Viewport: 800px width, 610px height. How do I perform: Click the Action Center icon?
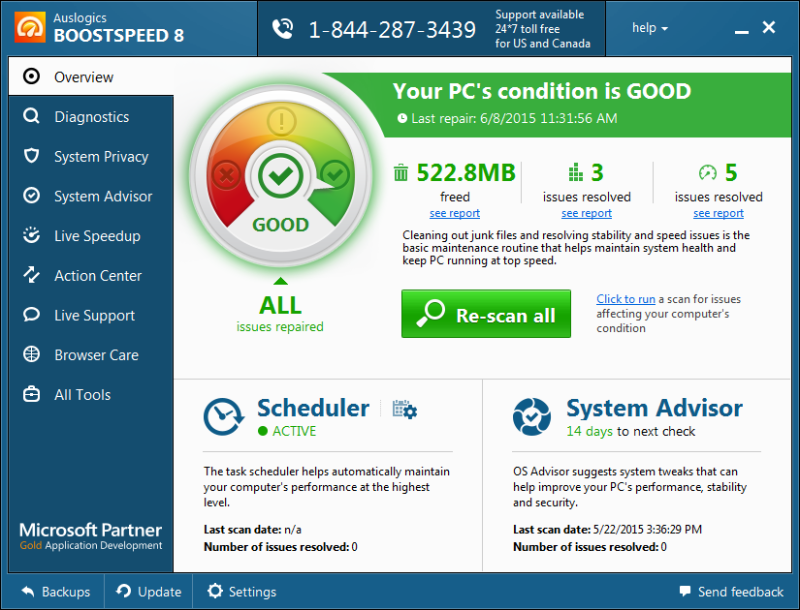point(30,276)
